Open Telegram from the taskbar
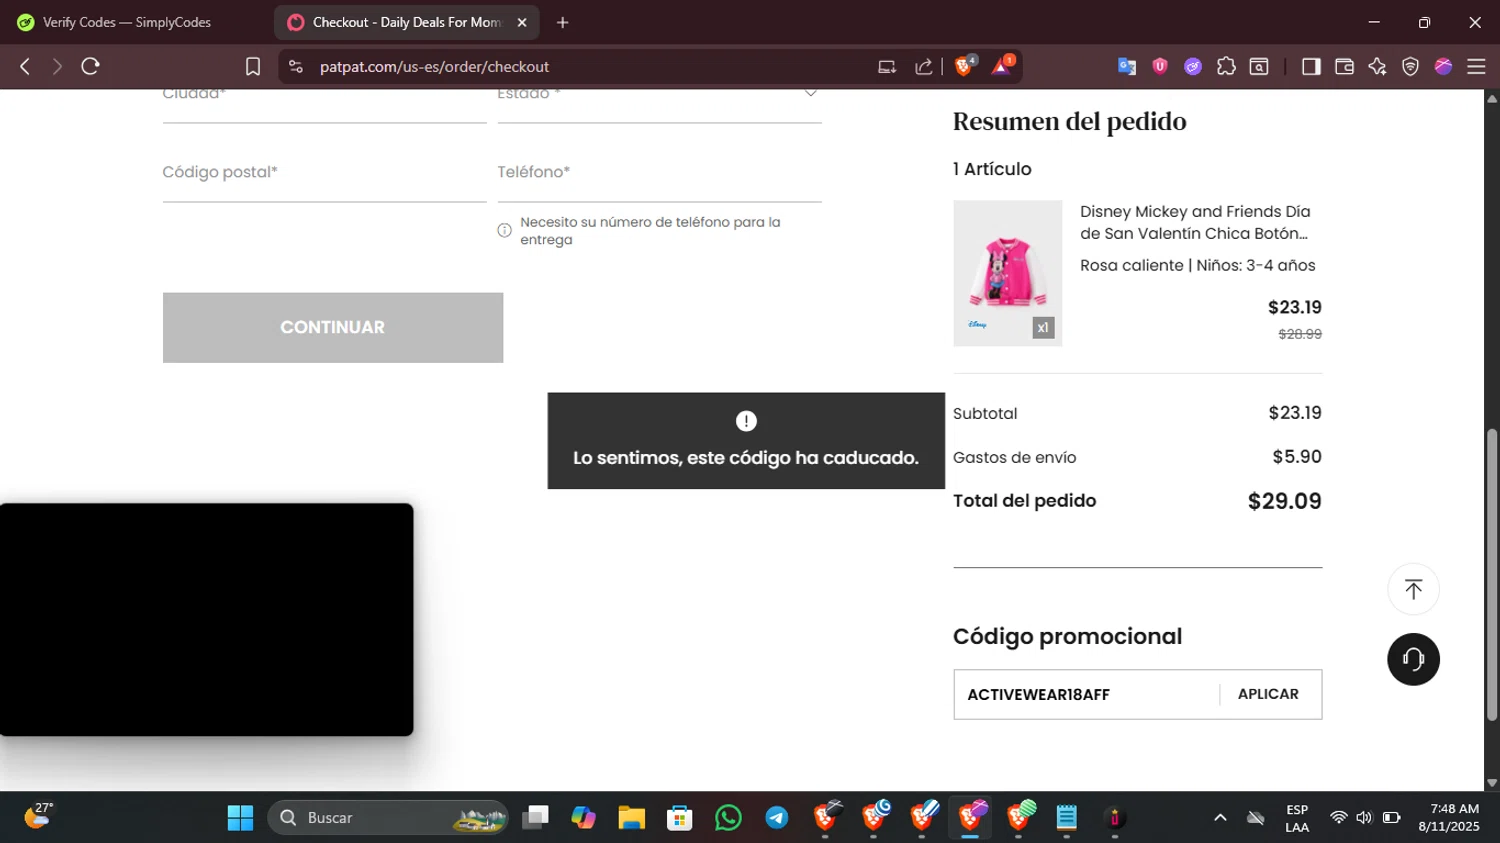Image resolution: width=1500 pixels, height=843 pixels. click(777, 818)
